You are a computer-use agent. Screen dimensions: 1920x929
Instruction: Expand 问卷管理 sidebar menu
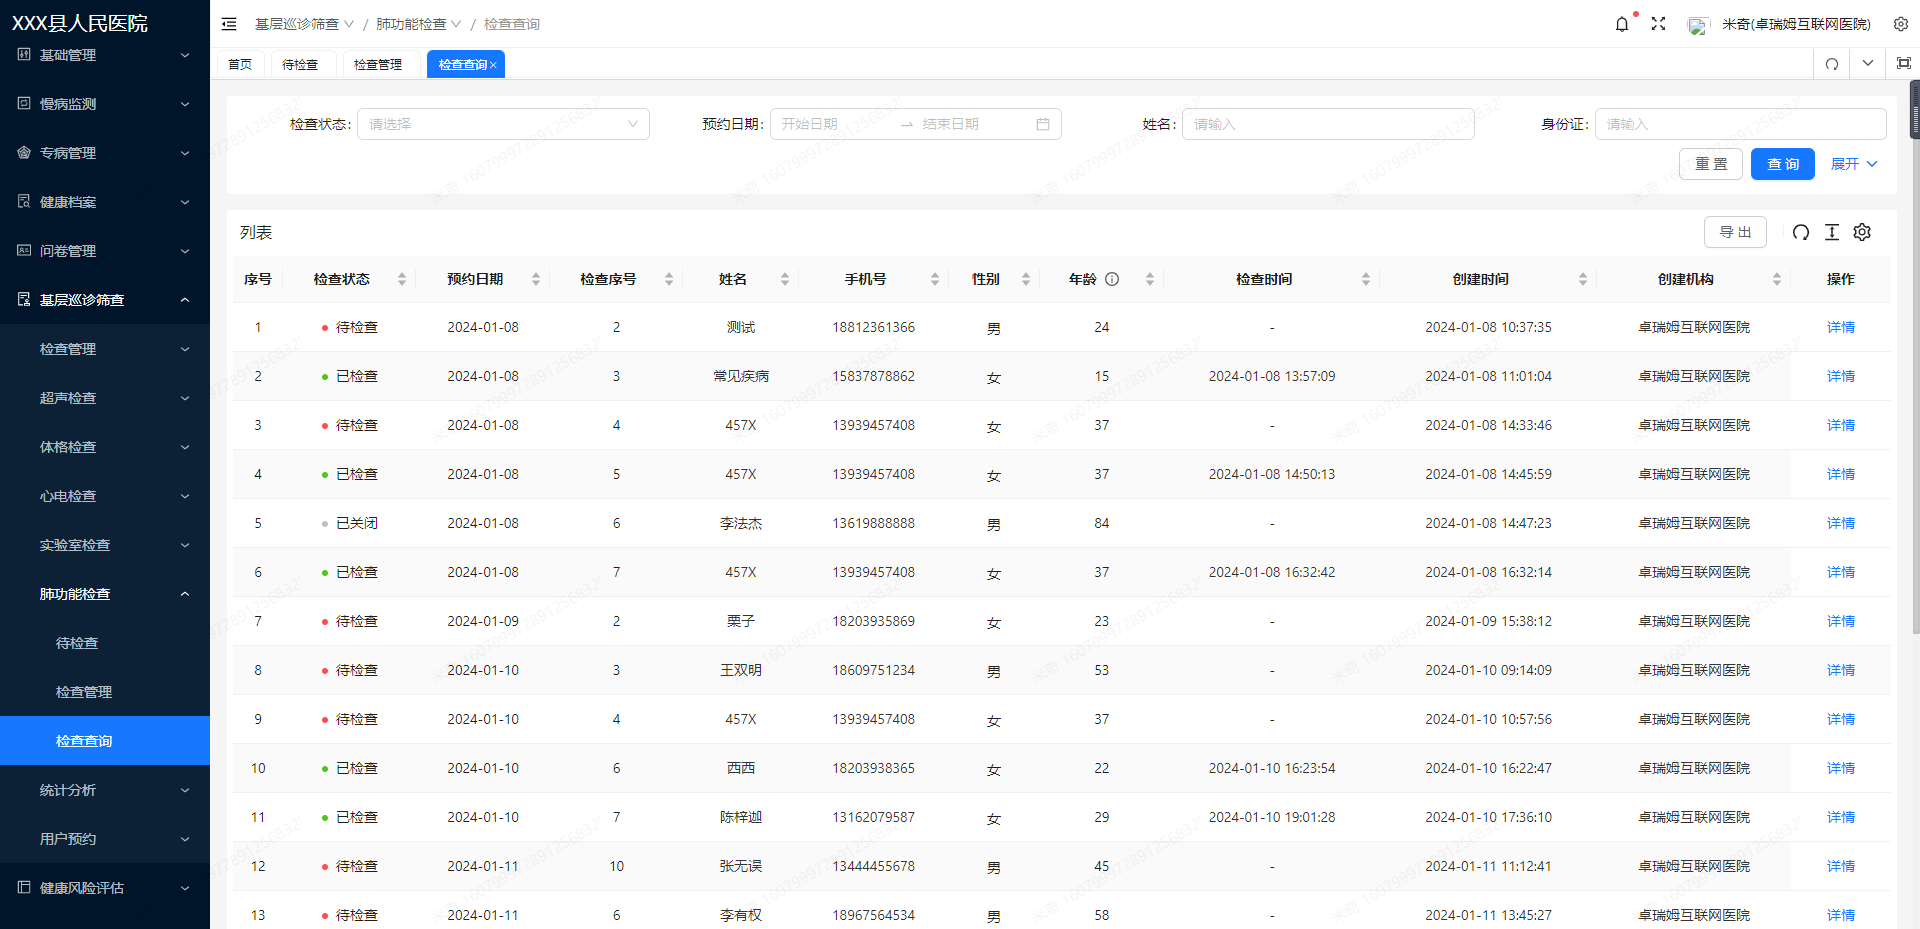pyautogui.click(x=105, y=251)
